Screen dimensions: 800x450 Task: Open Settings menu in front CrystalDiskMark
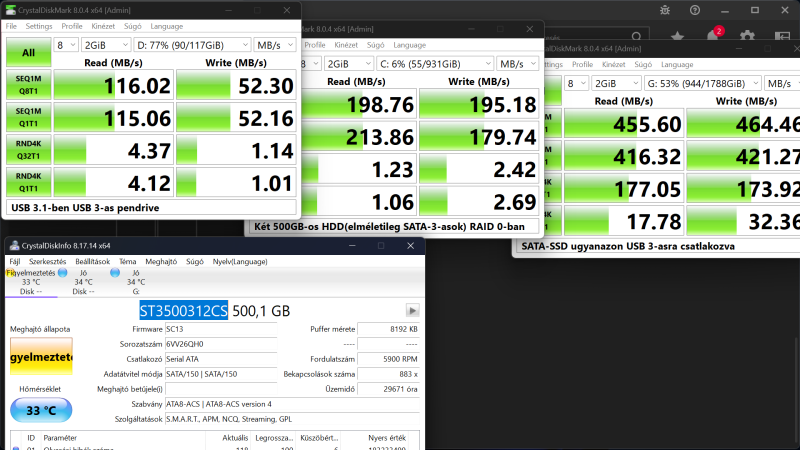coord(39,26)
